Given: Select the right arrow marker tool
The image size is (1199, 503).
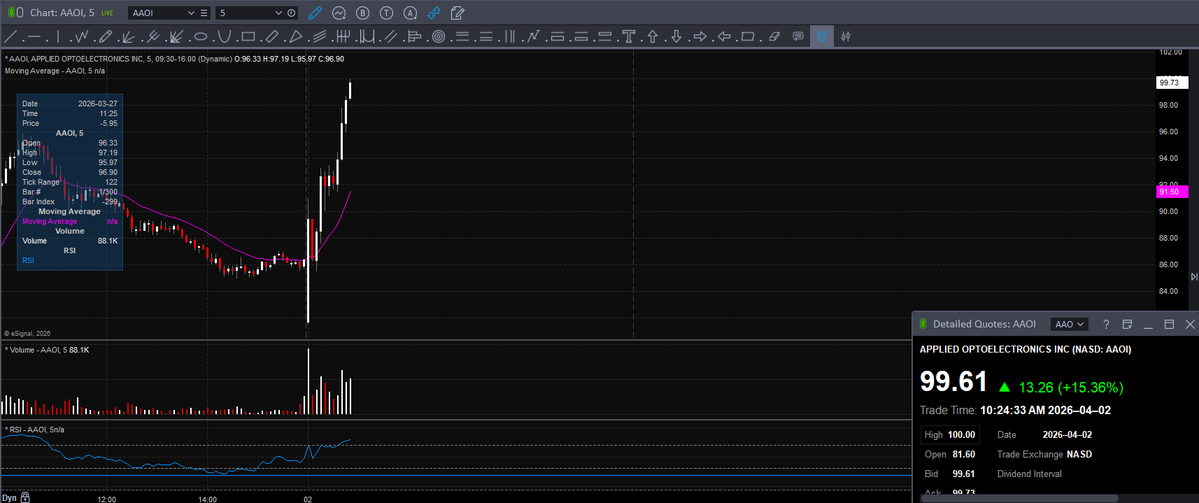Looking at the screenshot, I should tap(700, 37).
